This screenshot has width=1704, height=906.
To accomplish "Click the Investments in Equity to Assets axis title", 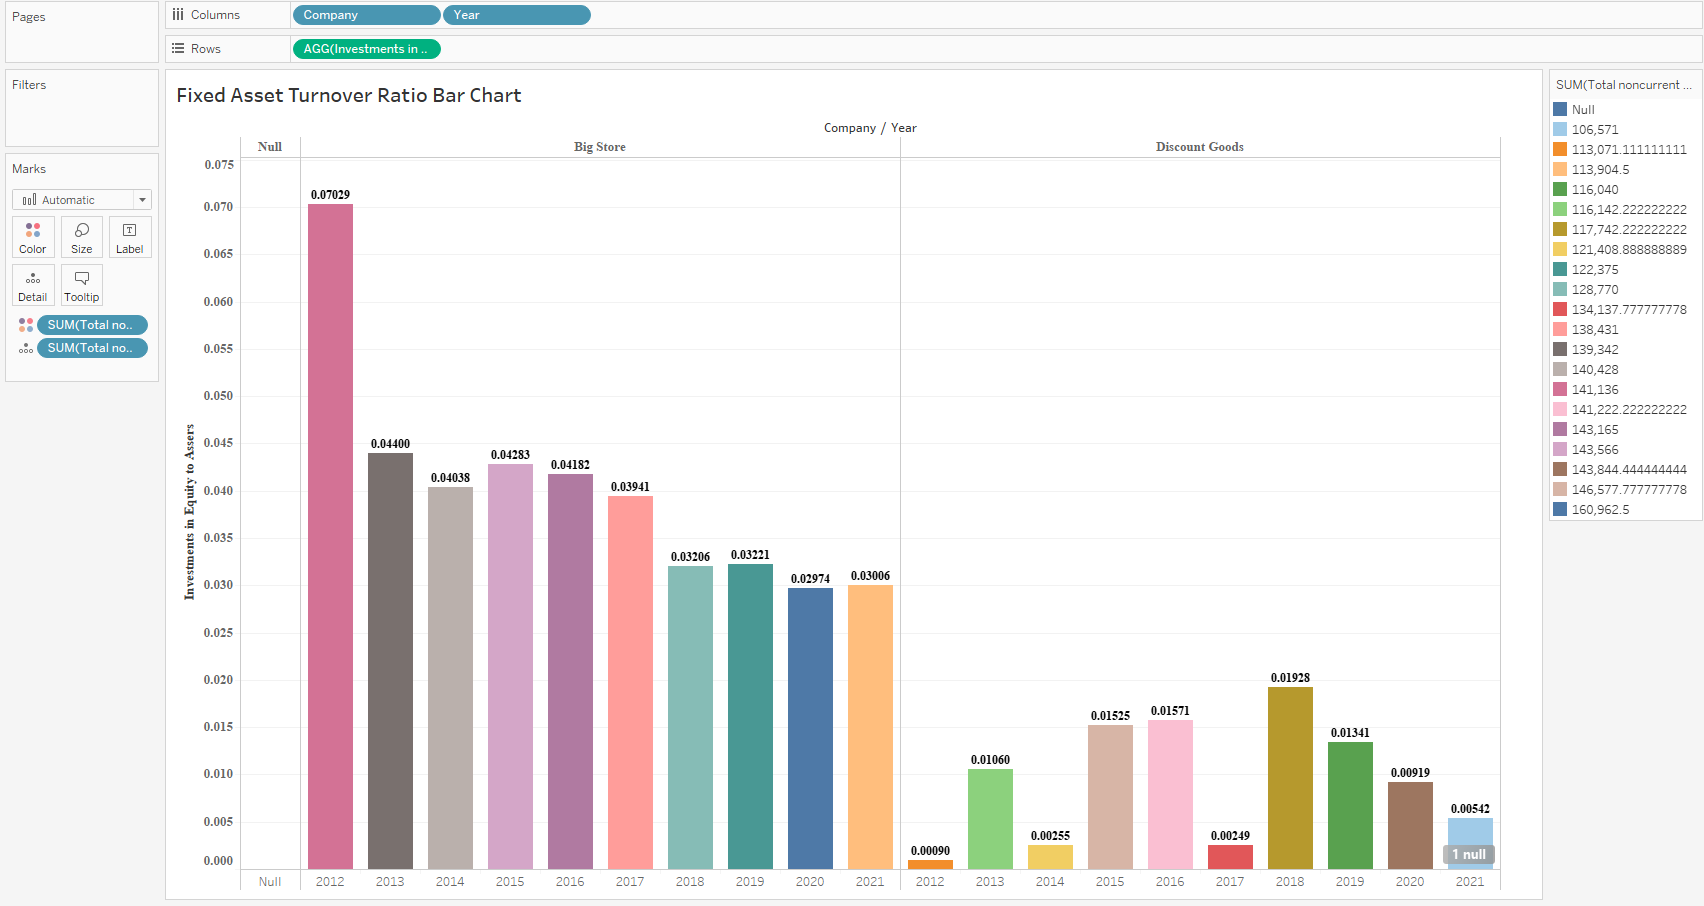I will [x=189, y=512].
